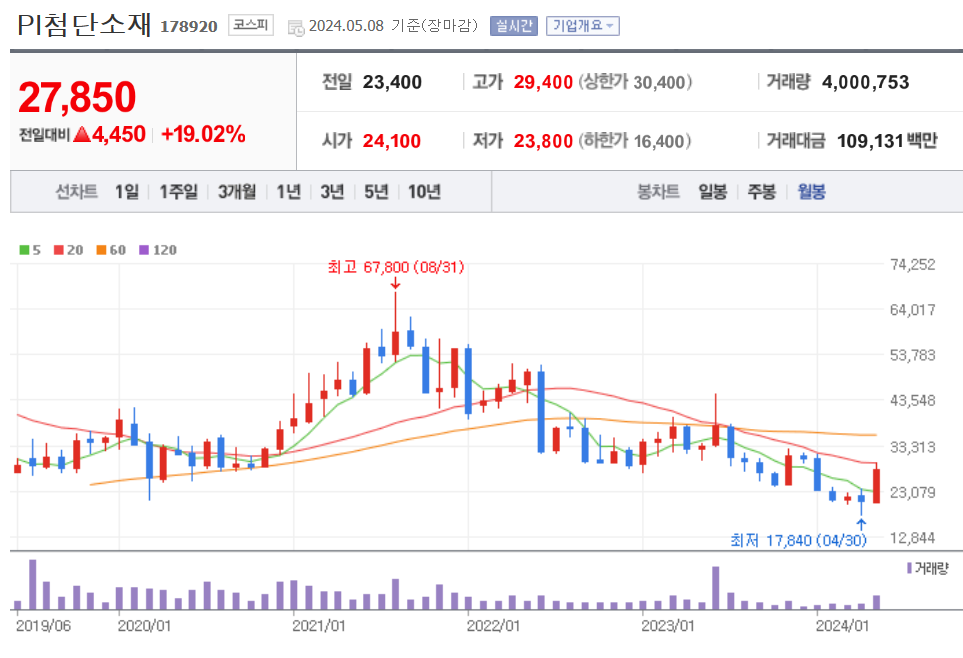Select the 3개월 line chart tab
This screenshot has width=963, height=658.
[x=237, y=192]
